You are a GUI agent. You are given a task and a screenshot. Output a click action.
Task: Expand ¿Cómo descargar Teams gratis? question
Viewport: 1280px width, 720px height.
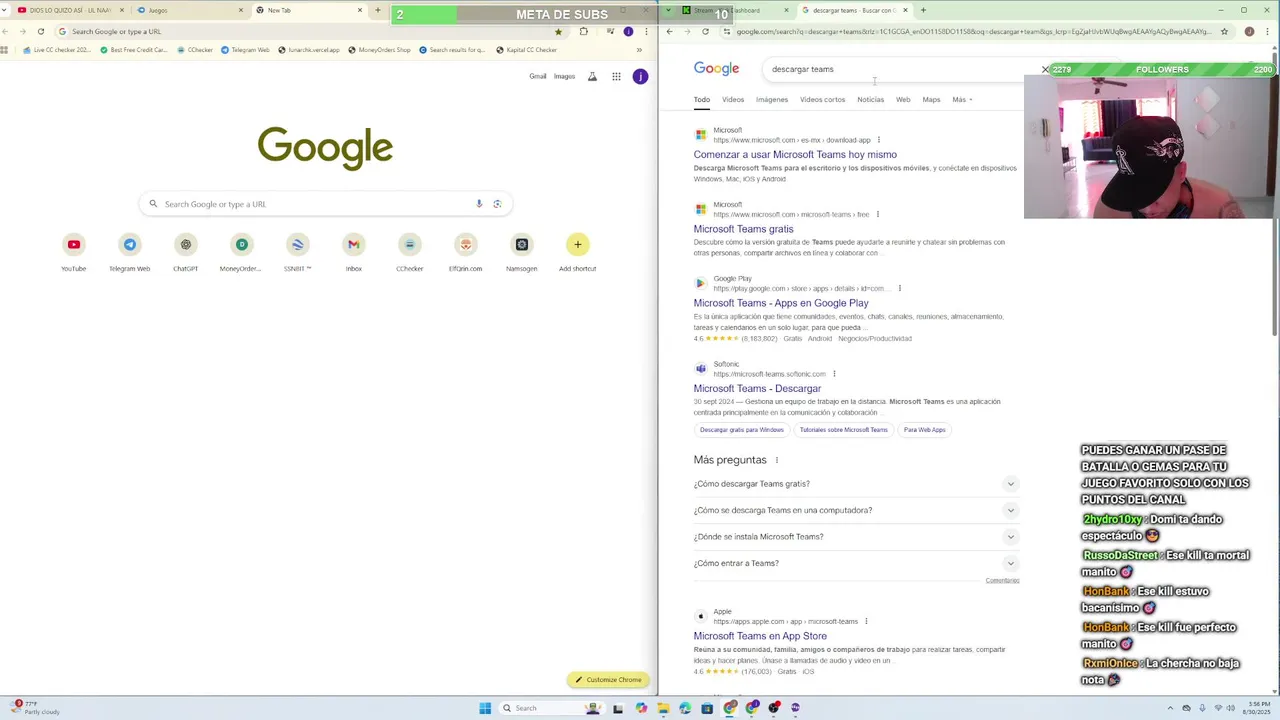click(x=856, y=484)
